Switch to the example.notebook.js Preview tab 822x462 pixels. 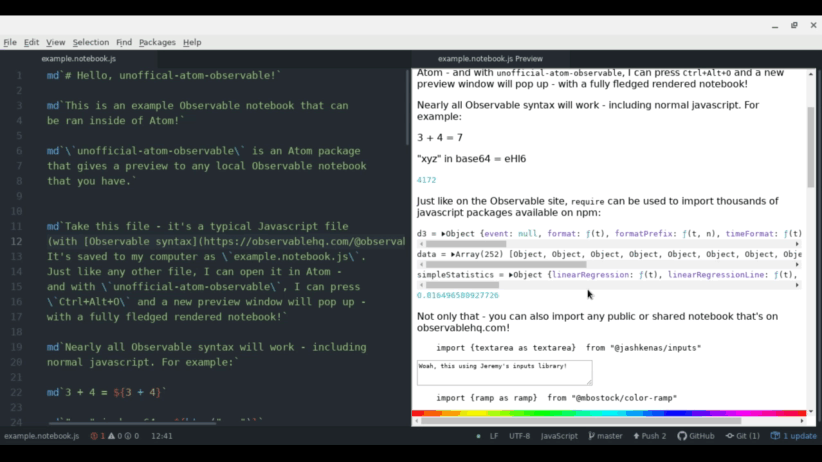coord(490,59)
